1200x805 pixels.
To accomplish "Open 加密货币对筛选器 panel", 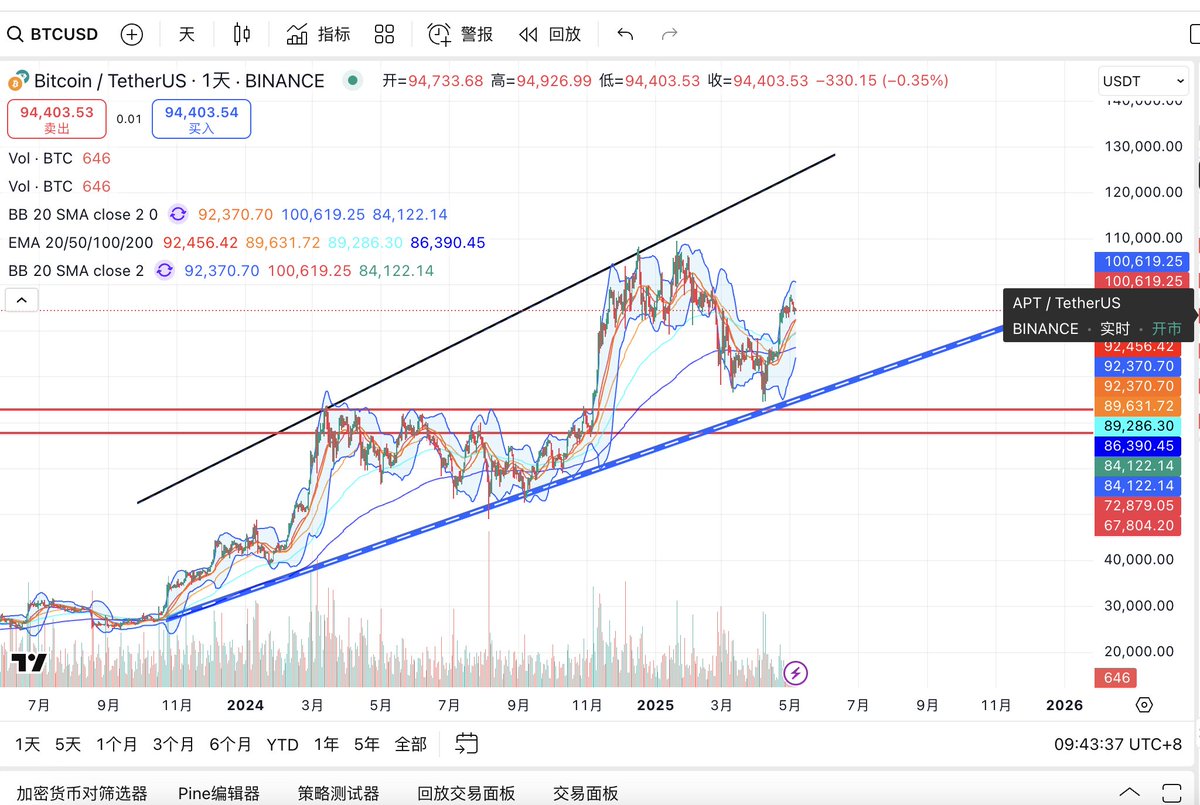I will 82,793.
